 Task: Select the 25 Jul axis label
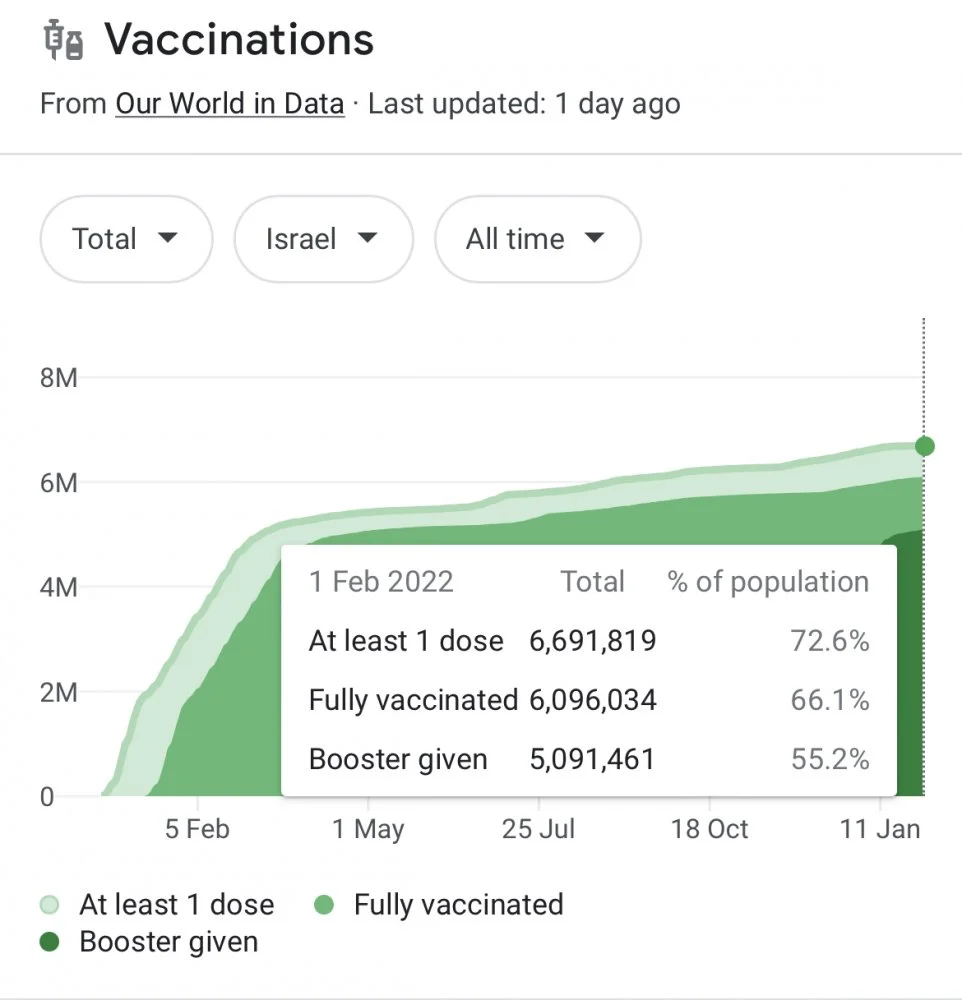[x=539, y=829]
